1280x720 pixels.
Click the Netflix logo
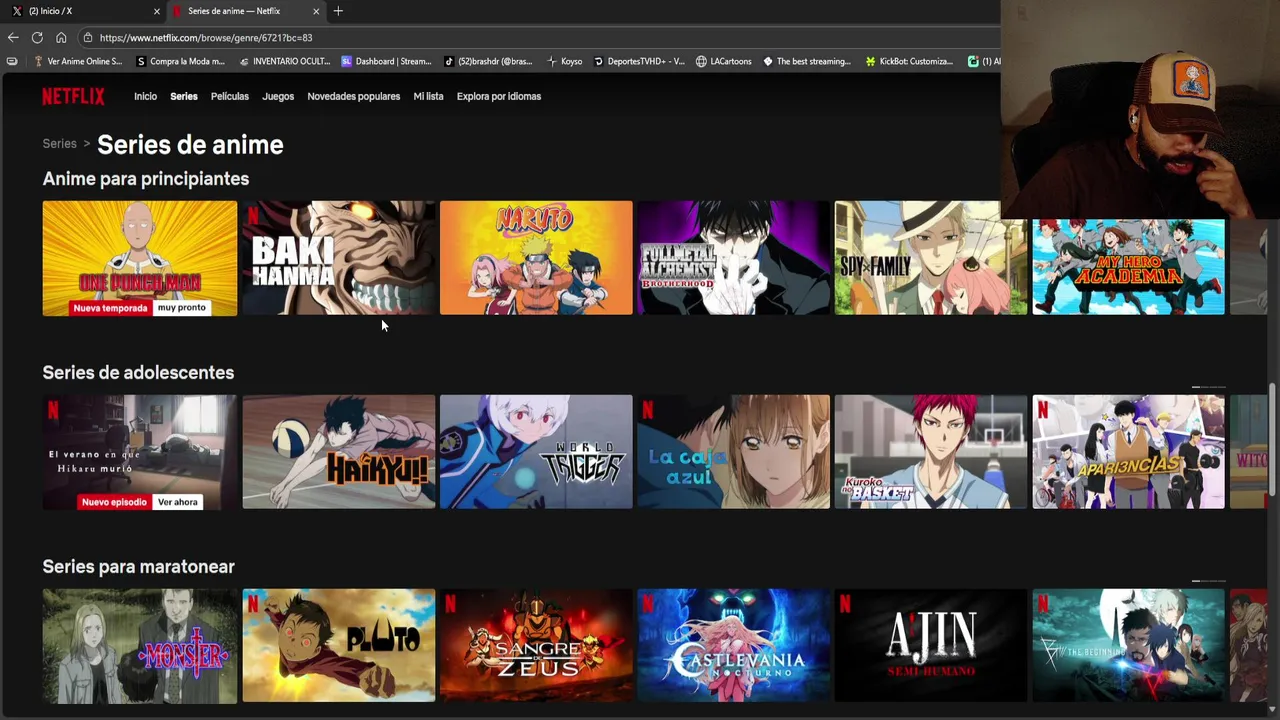pyautogui.click(x=73, y=96)
